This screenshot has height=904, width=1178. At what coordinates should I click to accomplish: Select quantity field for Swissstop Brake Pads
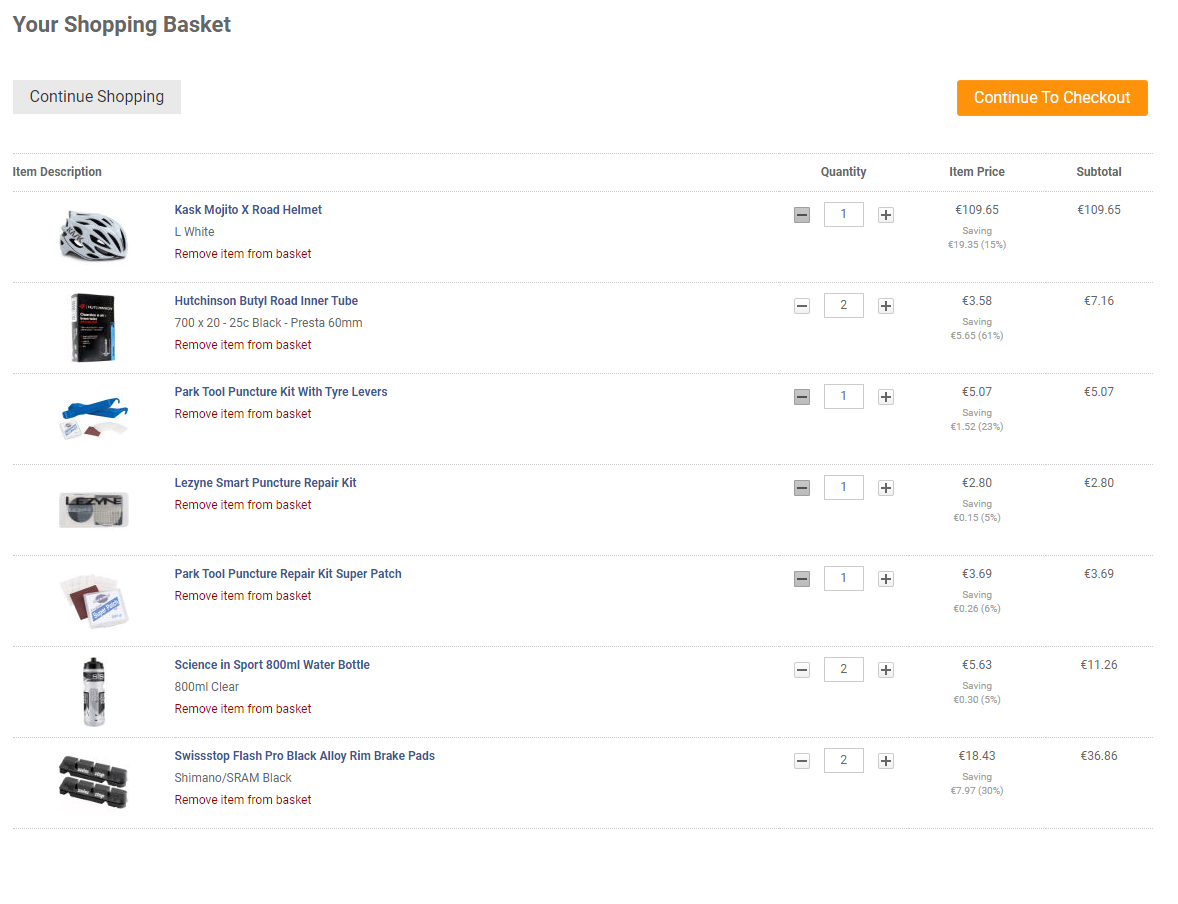tap(844, 760)
